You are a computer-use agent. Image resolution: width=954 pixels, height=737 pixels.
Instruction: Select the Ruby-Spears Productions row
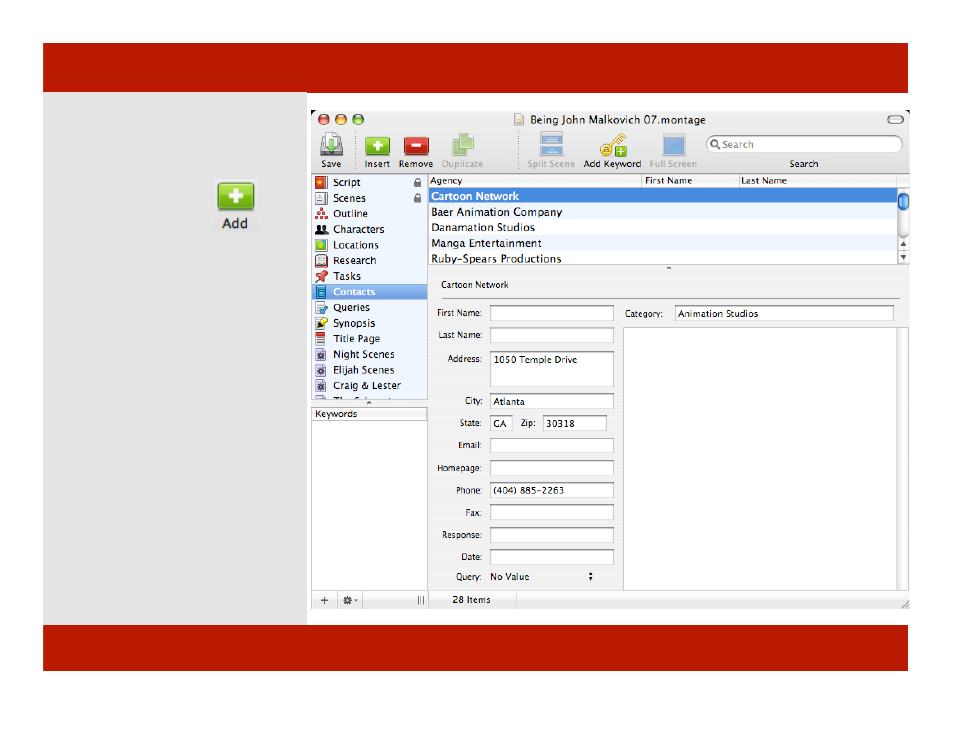tap(663, 258)
